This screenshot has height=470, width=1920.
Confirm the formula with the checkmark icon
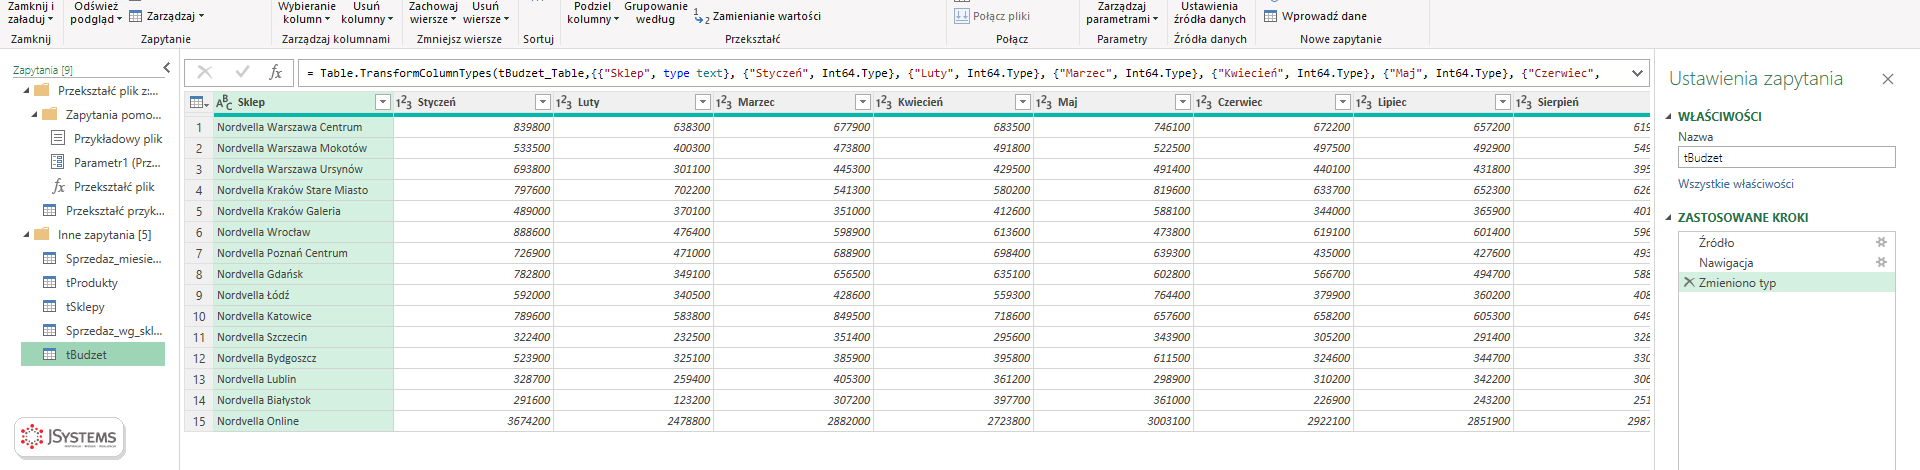[x=242, y=72]
